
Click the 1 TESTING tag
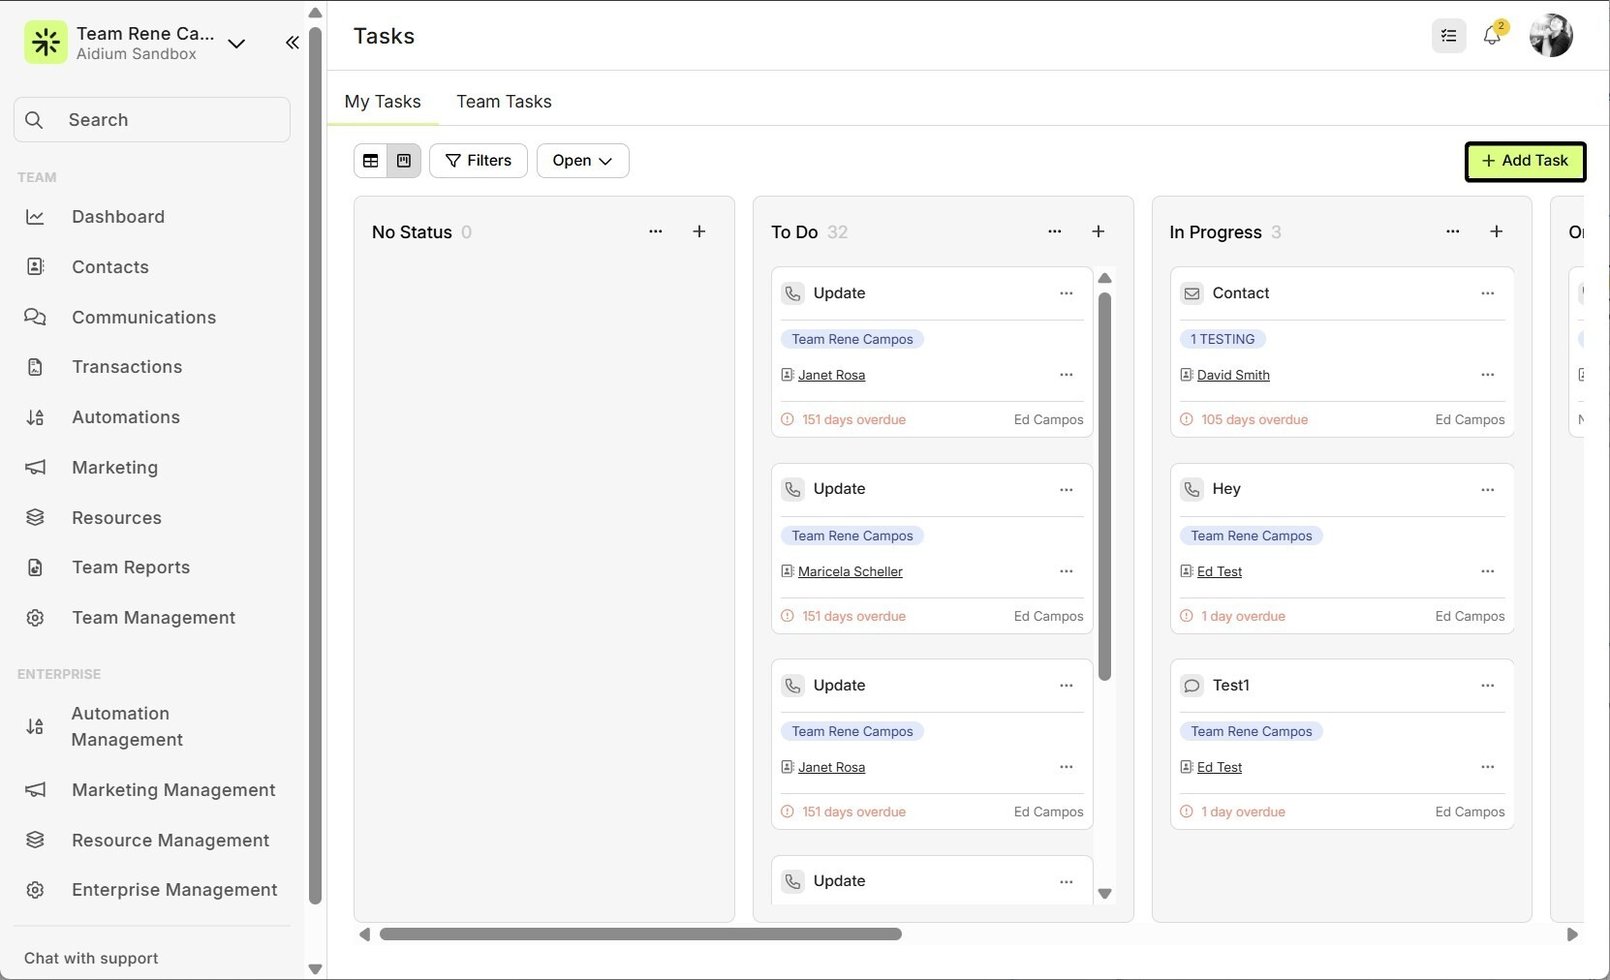pyautogui.click(x=1222, y=339)
